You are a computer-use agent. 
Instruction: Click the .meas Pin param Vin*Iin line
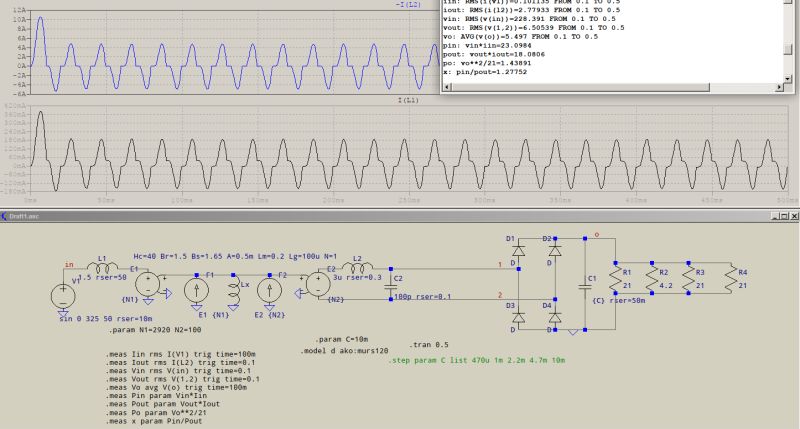[157, 396]
